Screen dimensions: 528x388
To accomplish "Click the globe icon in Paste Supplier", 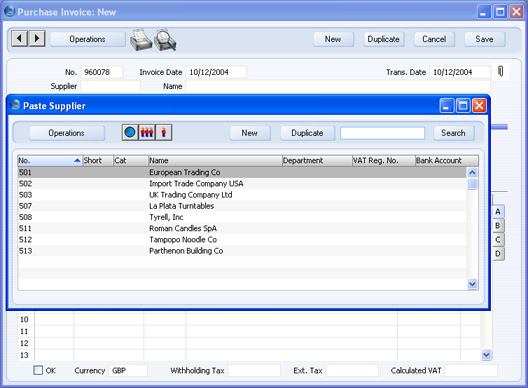I will [130, 132].
